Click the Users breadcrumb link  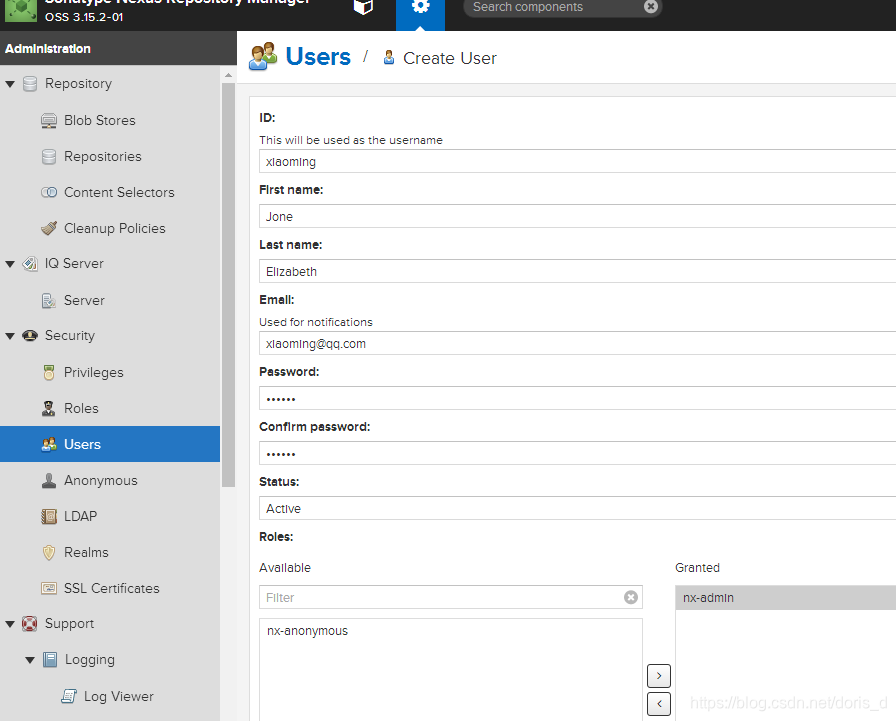318,57
